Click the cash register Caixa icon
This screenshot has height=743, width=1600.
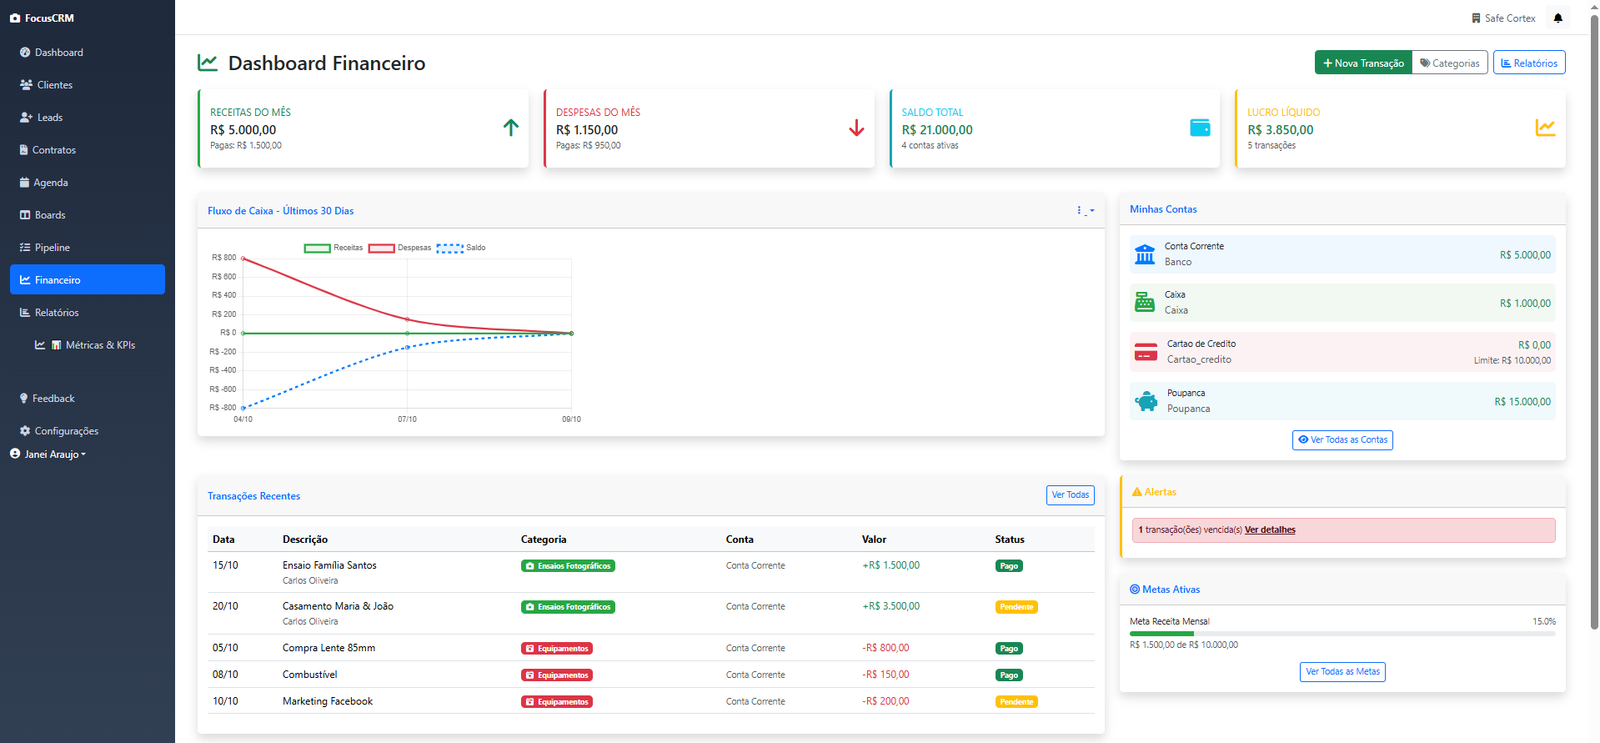[x=1145, y=303]
